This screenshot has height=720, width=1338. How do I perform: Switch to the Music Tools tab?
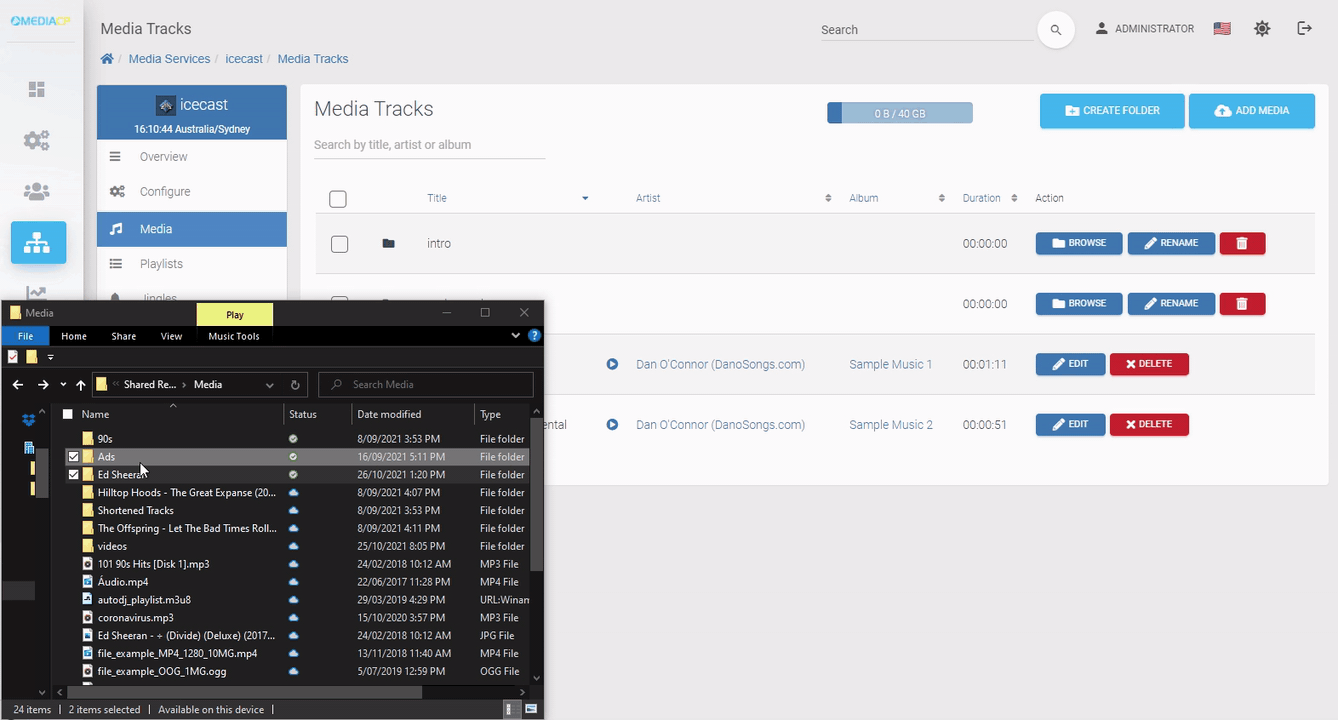click(233, 336)
